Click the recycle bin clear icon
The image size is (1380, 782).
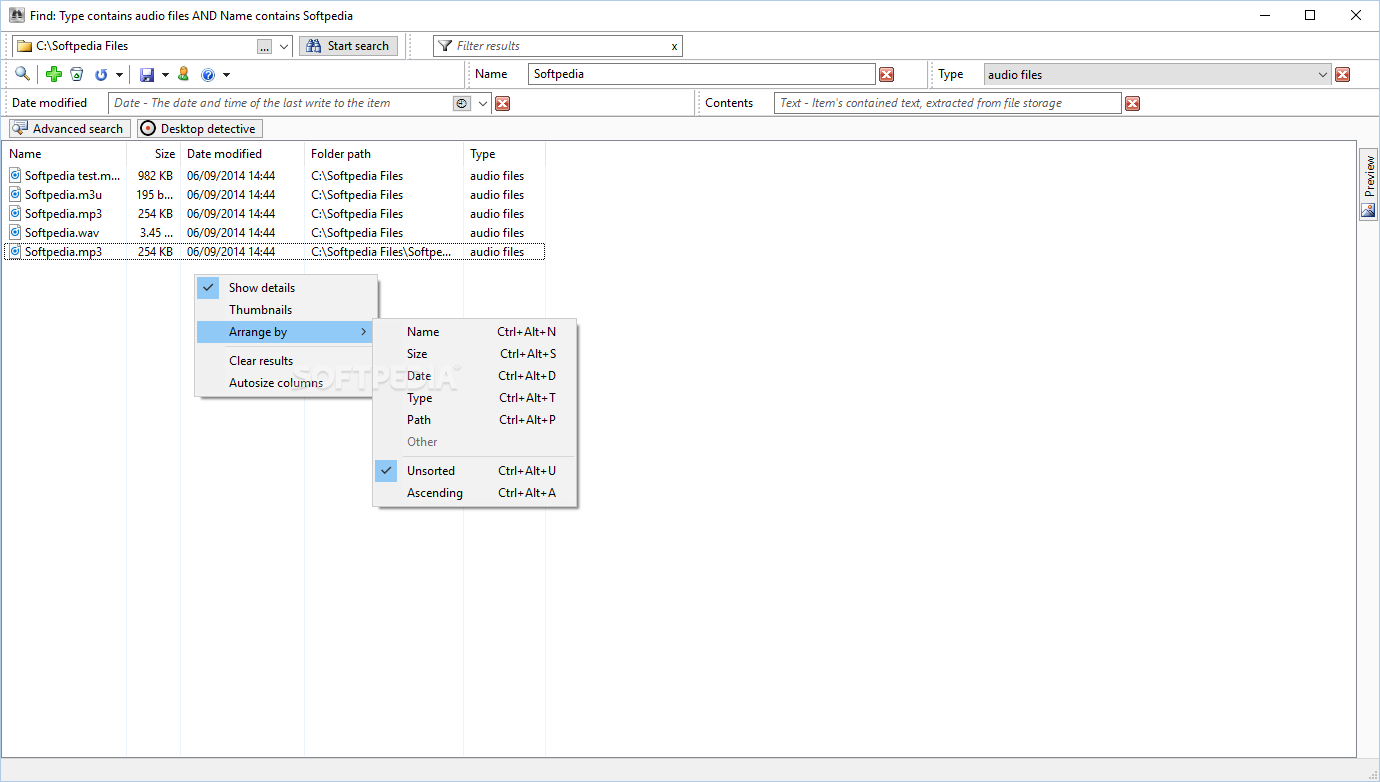point(76,74)
